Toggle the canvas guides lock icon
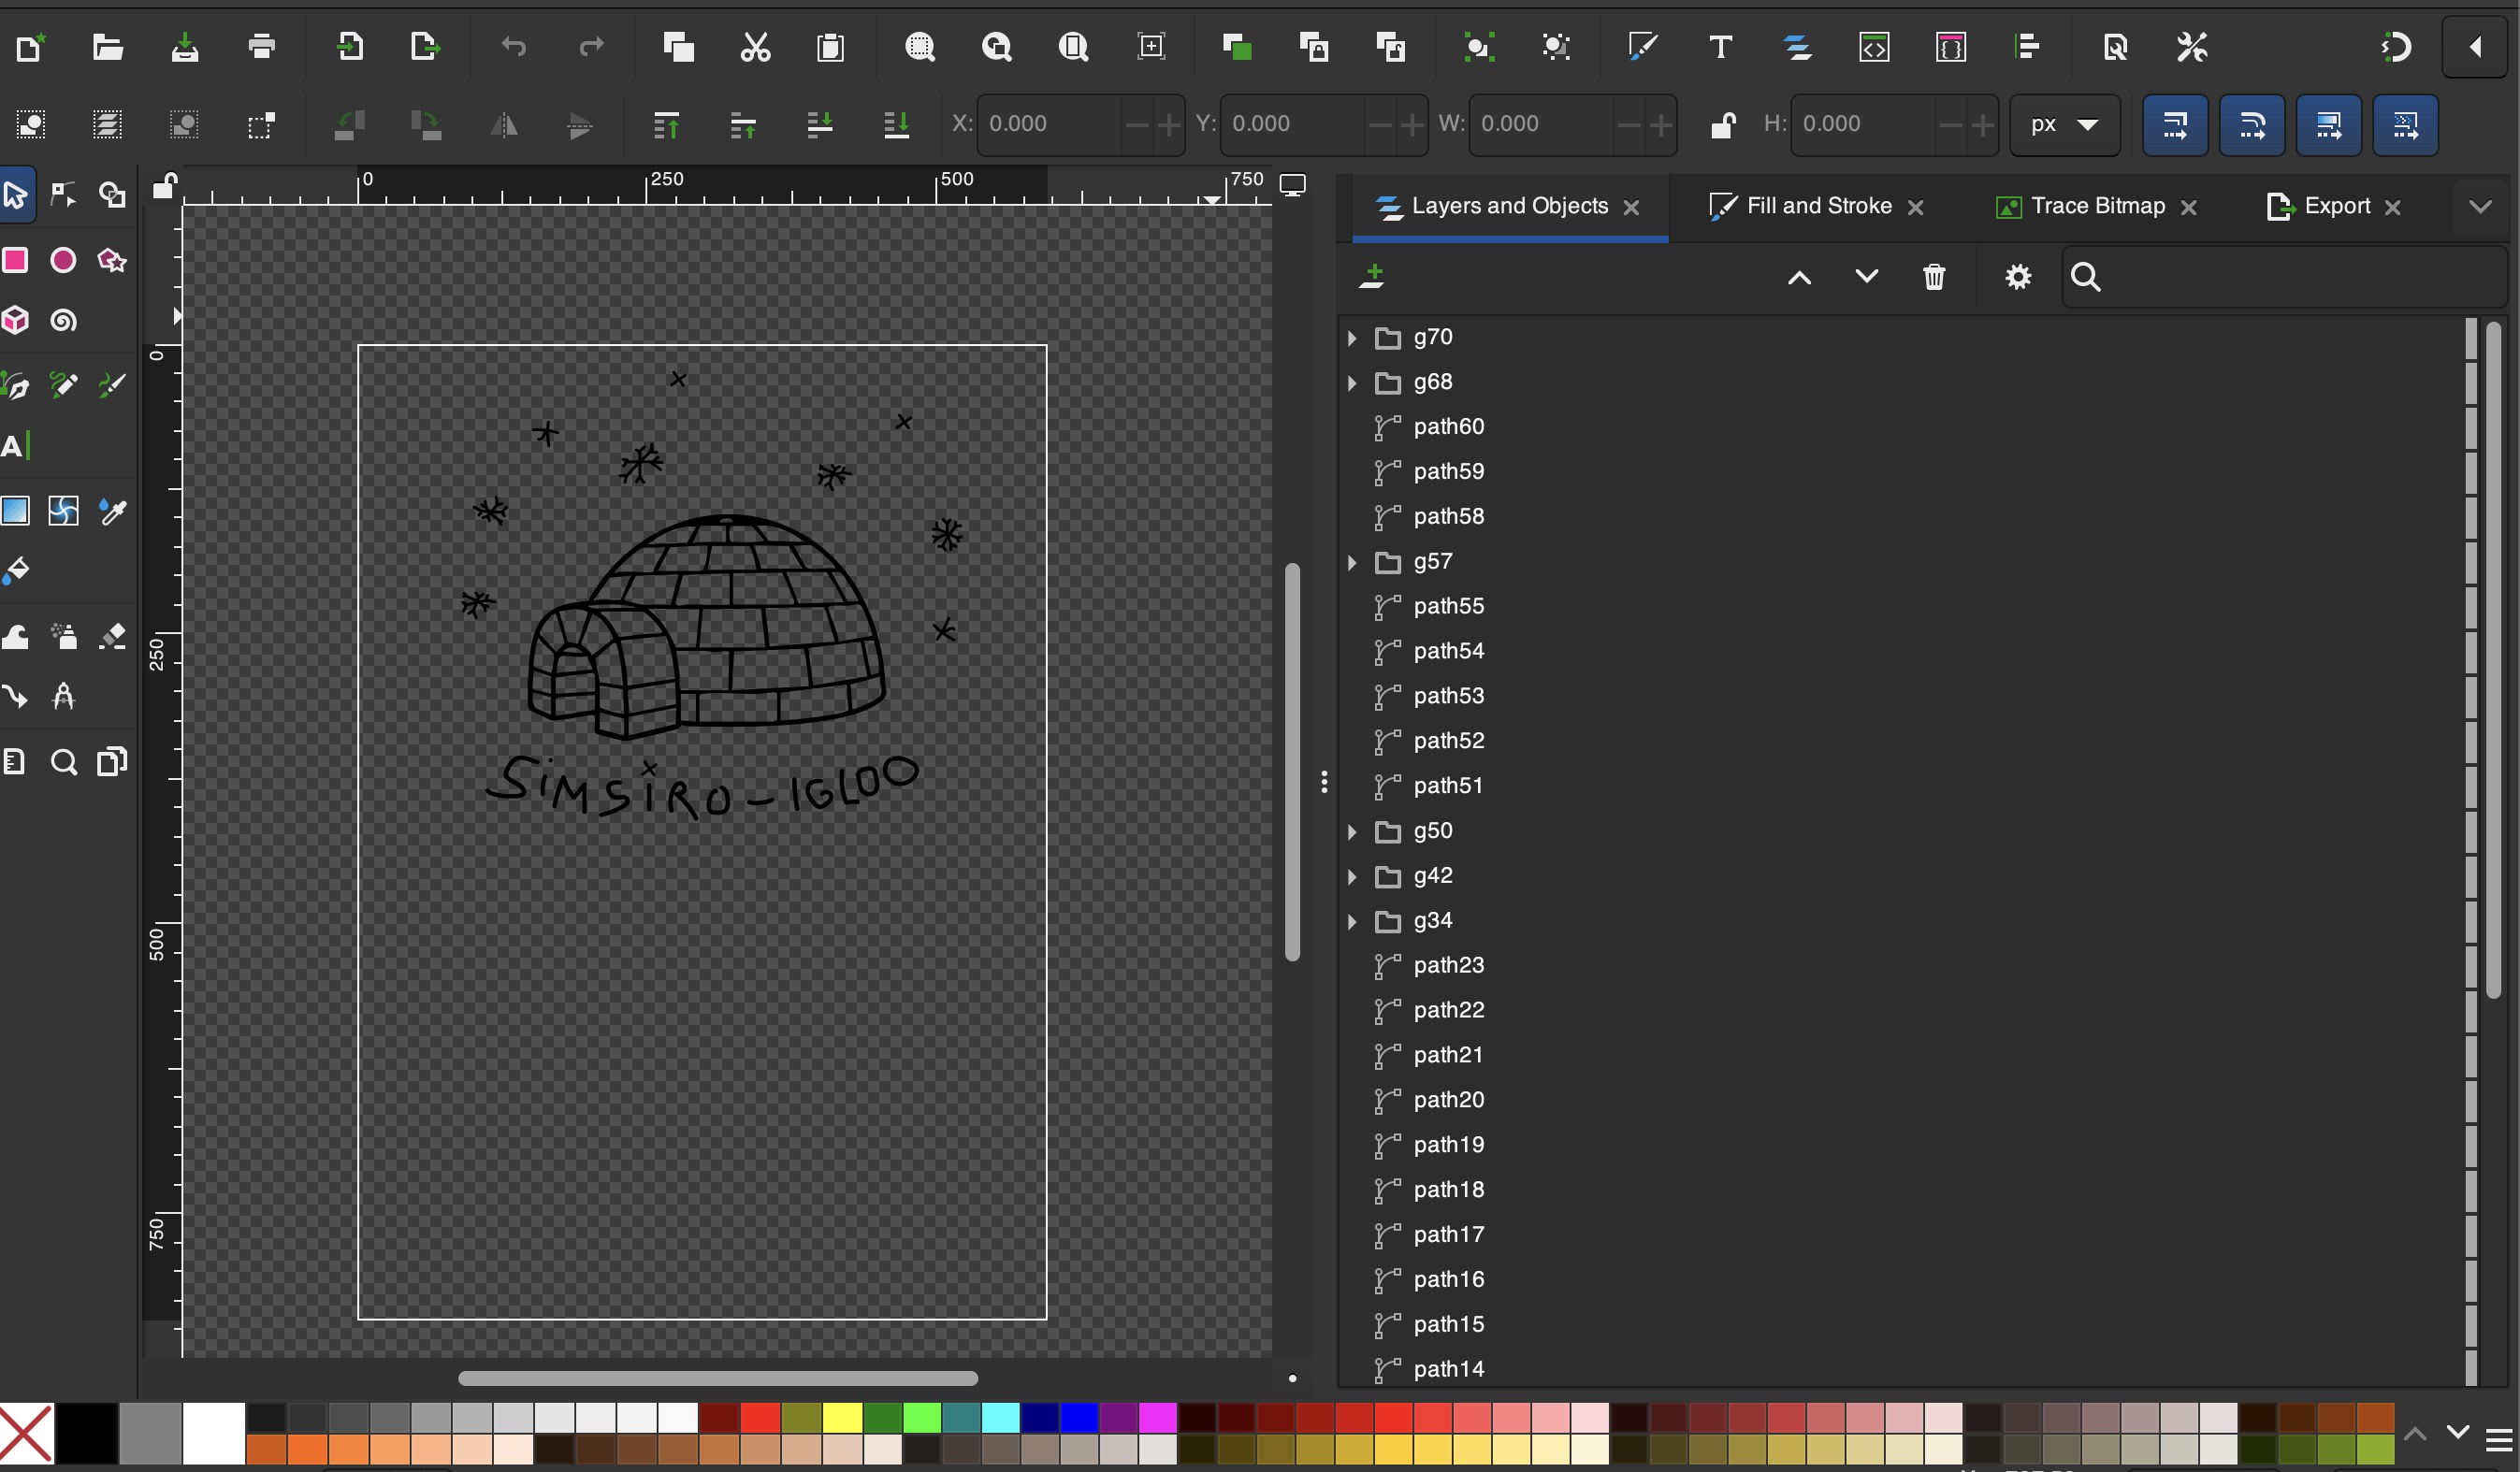 pos(164,186)
